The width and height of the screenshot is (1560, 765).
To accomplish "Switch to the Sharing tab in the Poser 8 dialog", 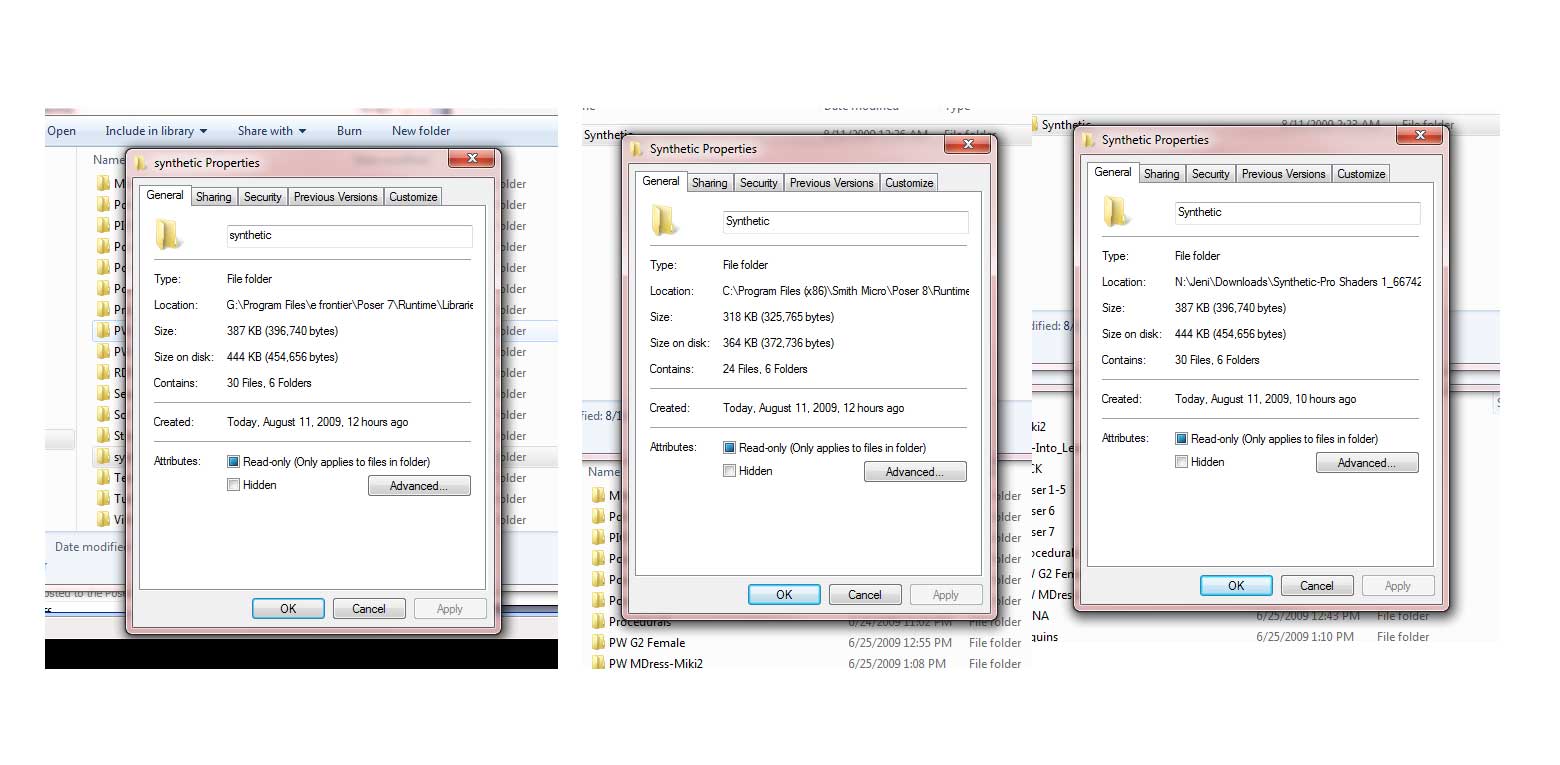I will pos(709,183).
